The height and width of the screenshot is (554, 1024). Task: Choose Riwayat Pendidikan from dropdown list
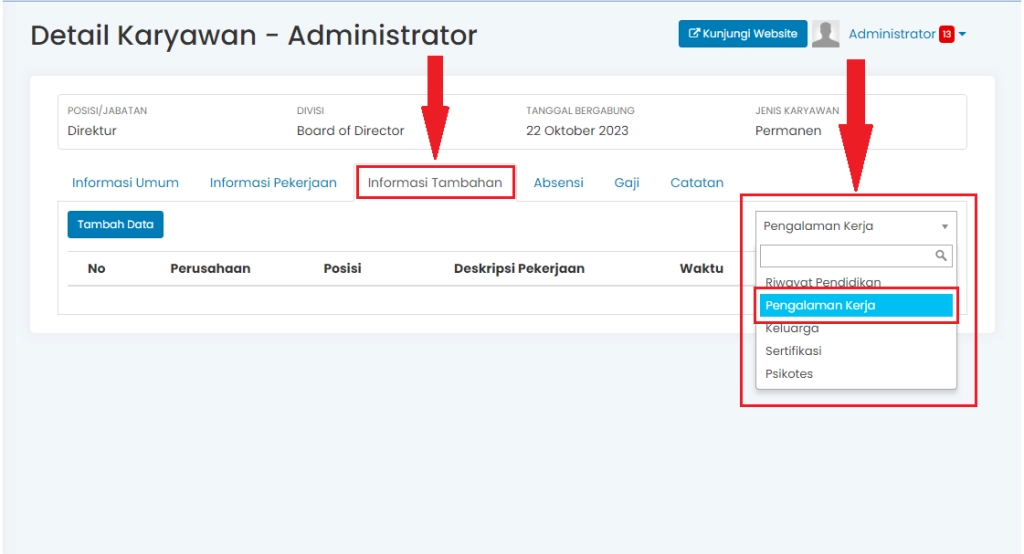click(x=822, y=283)
